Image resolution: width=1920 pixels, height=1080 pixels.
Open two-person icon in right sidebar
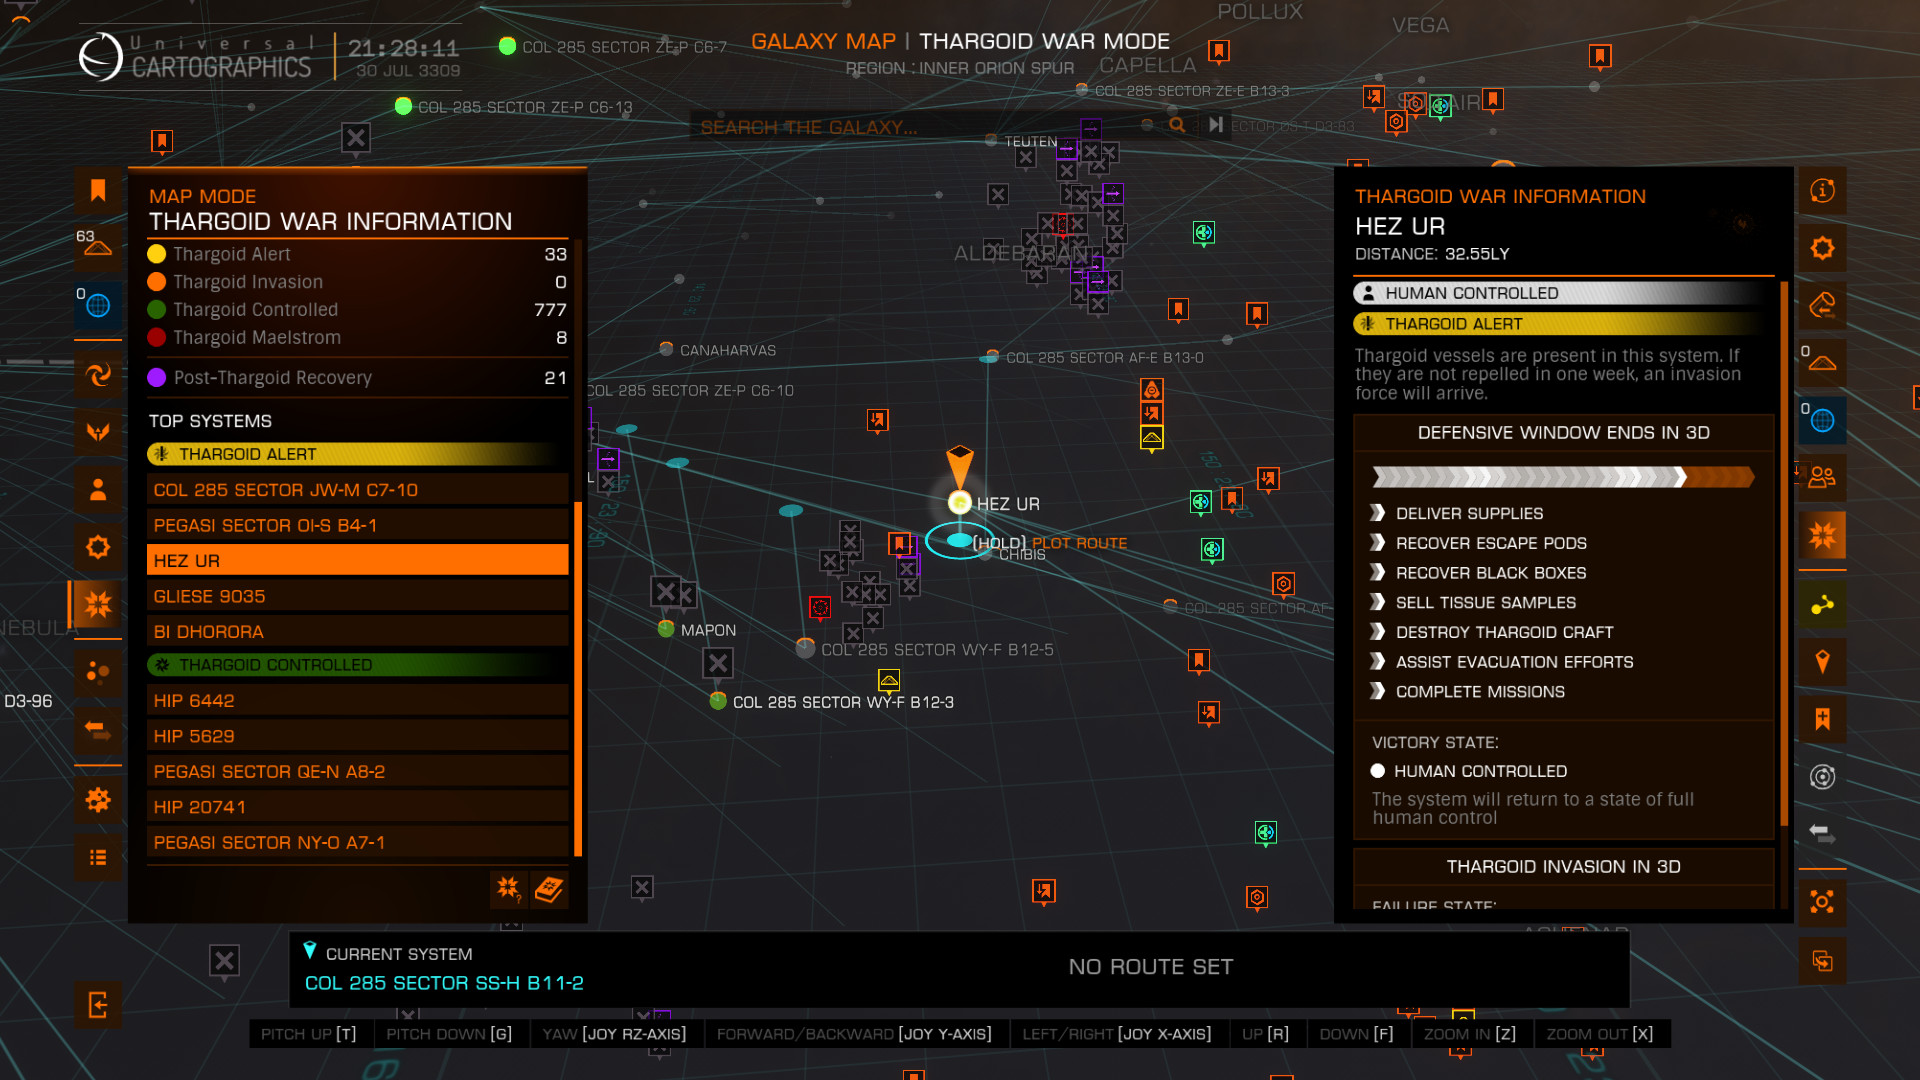pyautogui.click(x=1822, y=477)
